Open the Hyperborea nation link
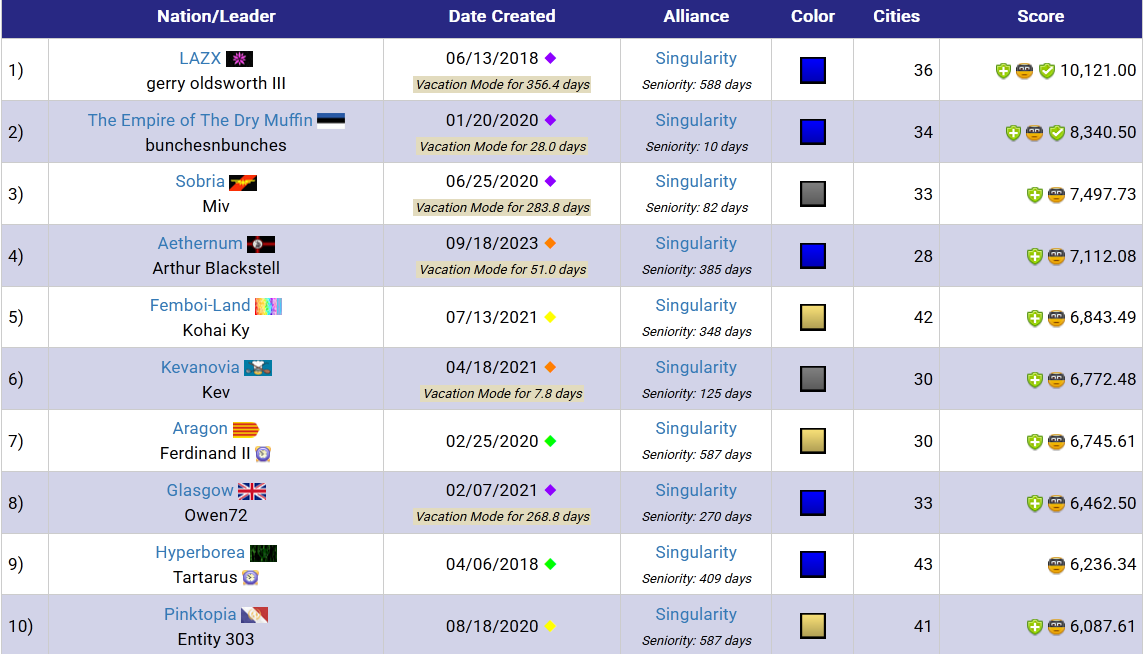The height and width of the screenshot is (654, 1146). (x=200, y=552)
